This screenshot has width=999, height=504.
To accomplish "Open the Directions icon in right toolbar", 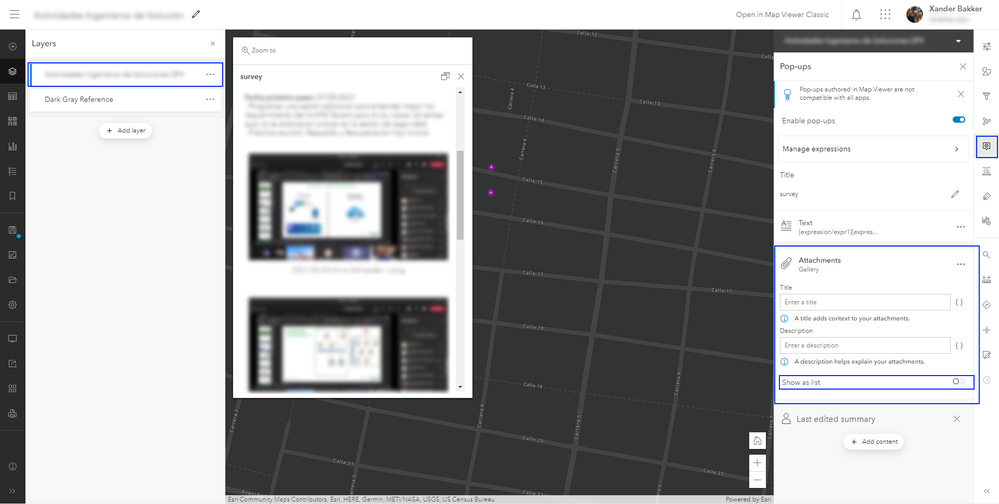I will coord(986,305).
